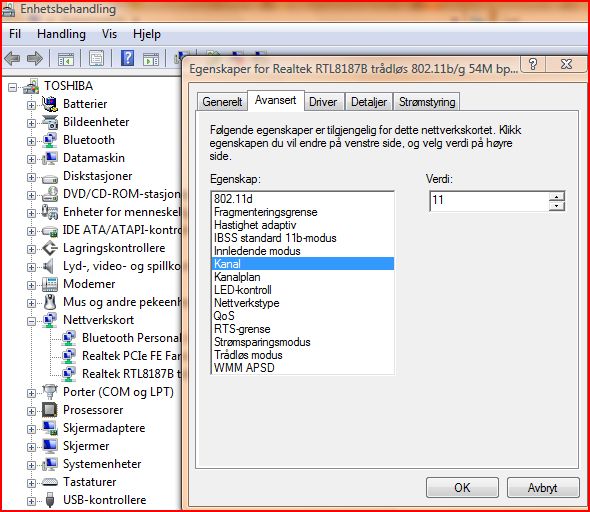Expand the USB-kontrollere tree node

[x=32, y=501]
